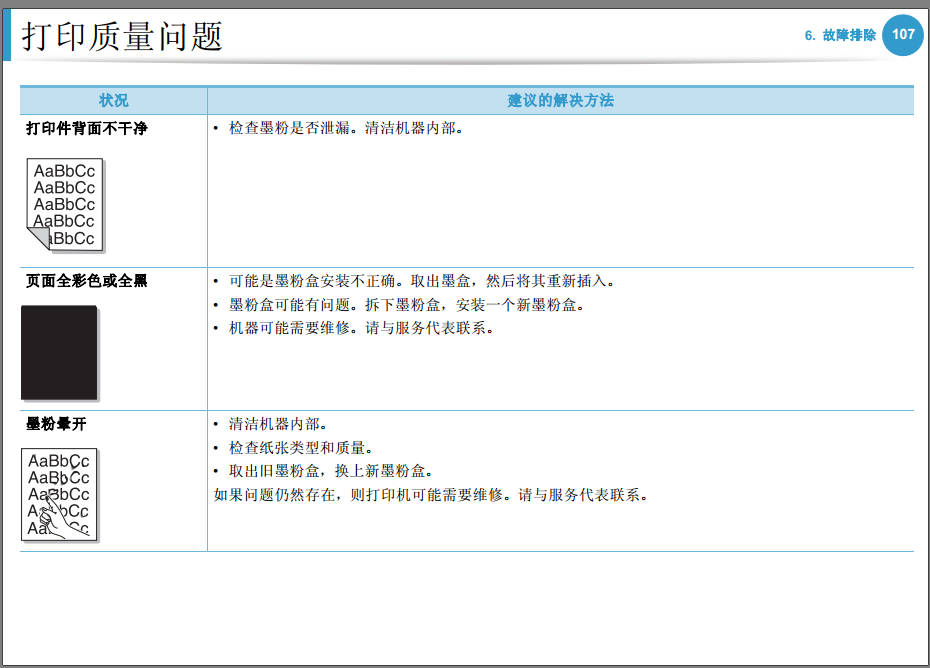Click the 墨粉晕开 heading
This screenshot has width=930, height=668.
tap(56, 424)
